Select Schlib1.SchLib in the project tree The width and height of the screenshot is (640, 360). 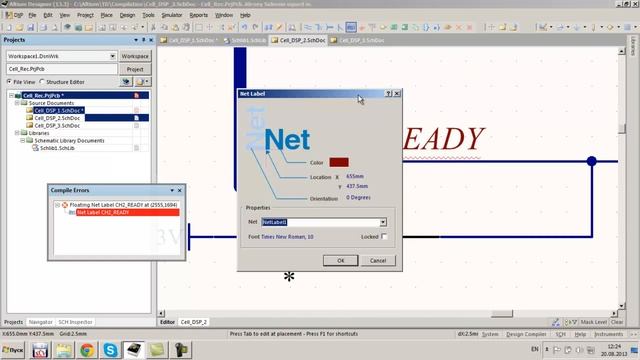pyautogui.click(x=57, y=148)
